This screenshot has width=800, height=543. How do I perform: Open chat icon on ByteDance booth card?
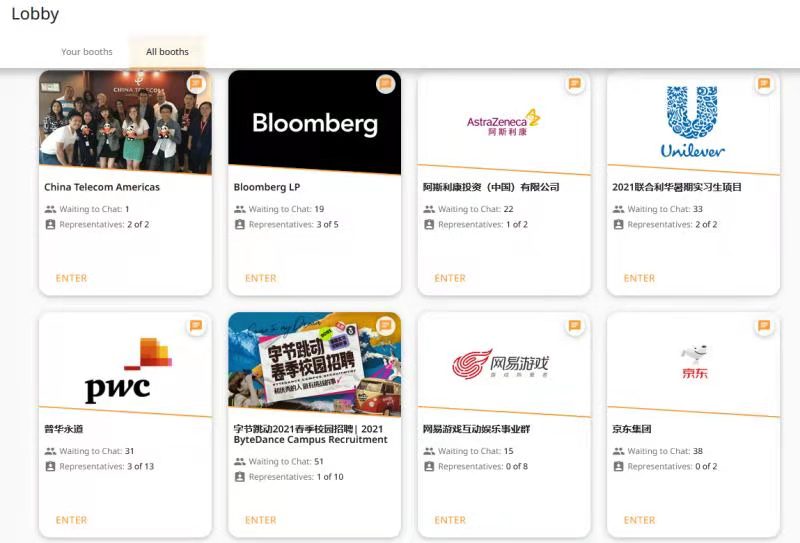point(386,325)
